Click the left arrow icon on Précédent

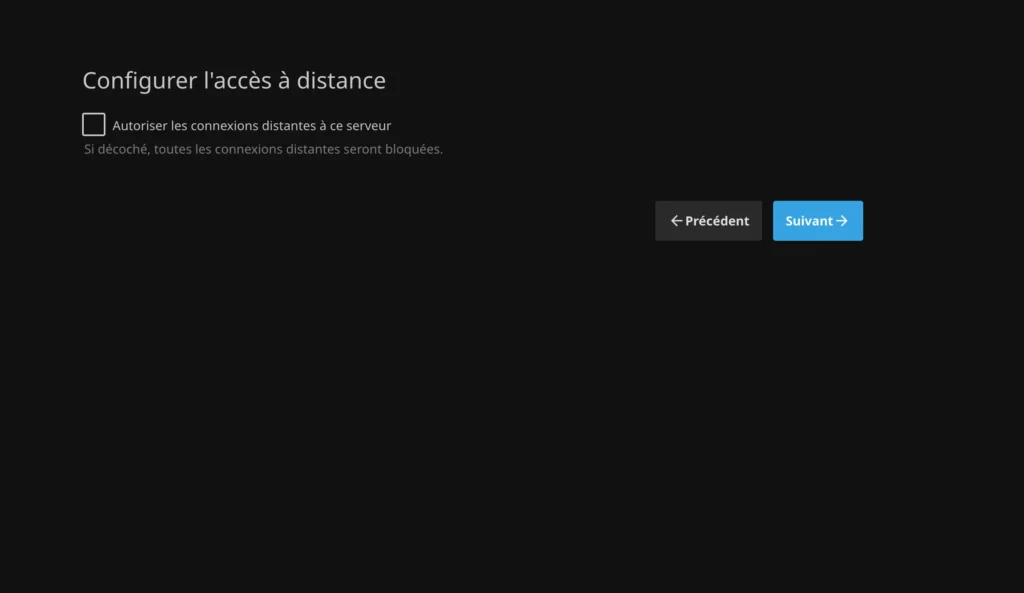tap(676, 221)
